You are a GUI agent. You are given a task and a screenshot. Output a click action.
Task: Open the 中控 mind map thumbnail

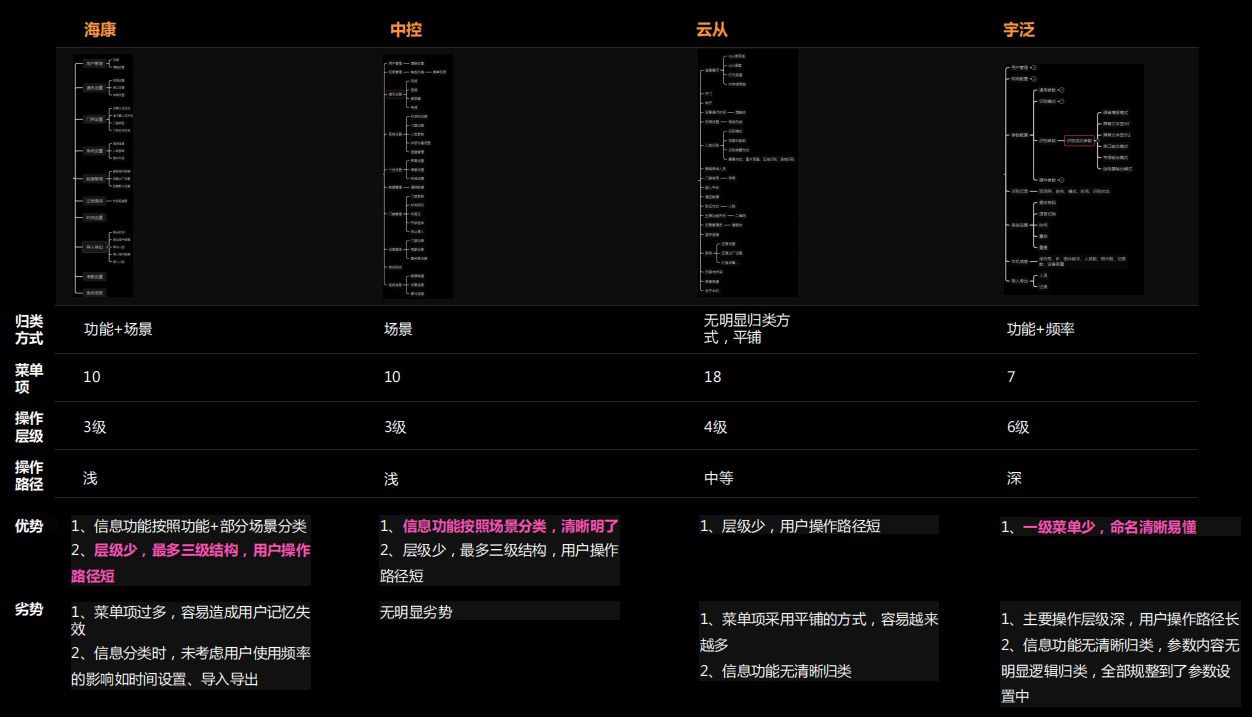[418, 176]
